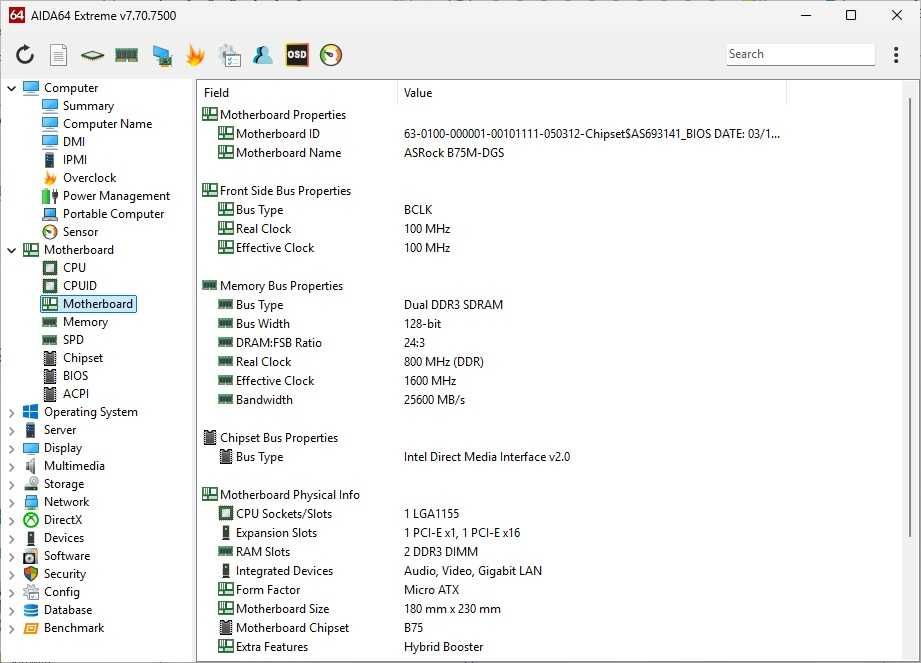Image resolution: width=921 pixels, height=663 pixels.
Task: Click the Config tree item
Action: [x=62, y=592]
